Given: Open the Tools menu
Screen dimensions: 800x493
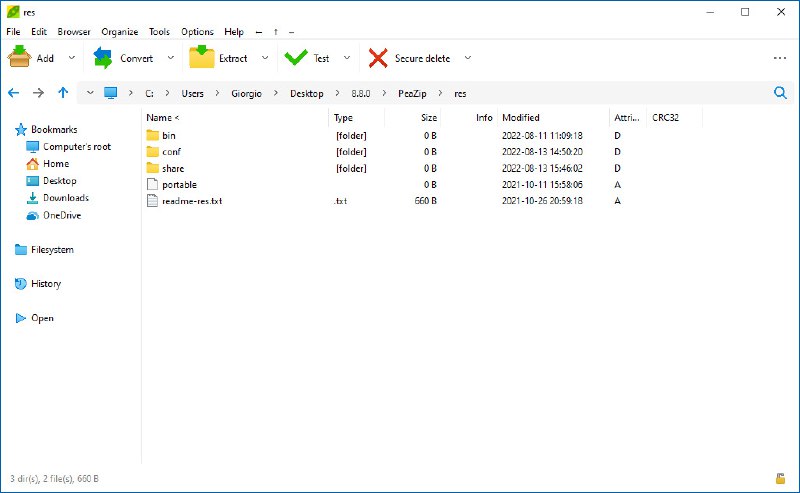Looking at the screenshot, I should pyautogui.click(x=159, y=32).
